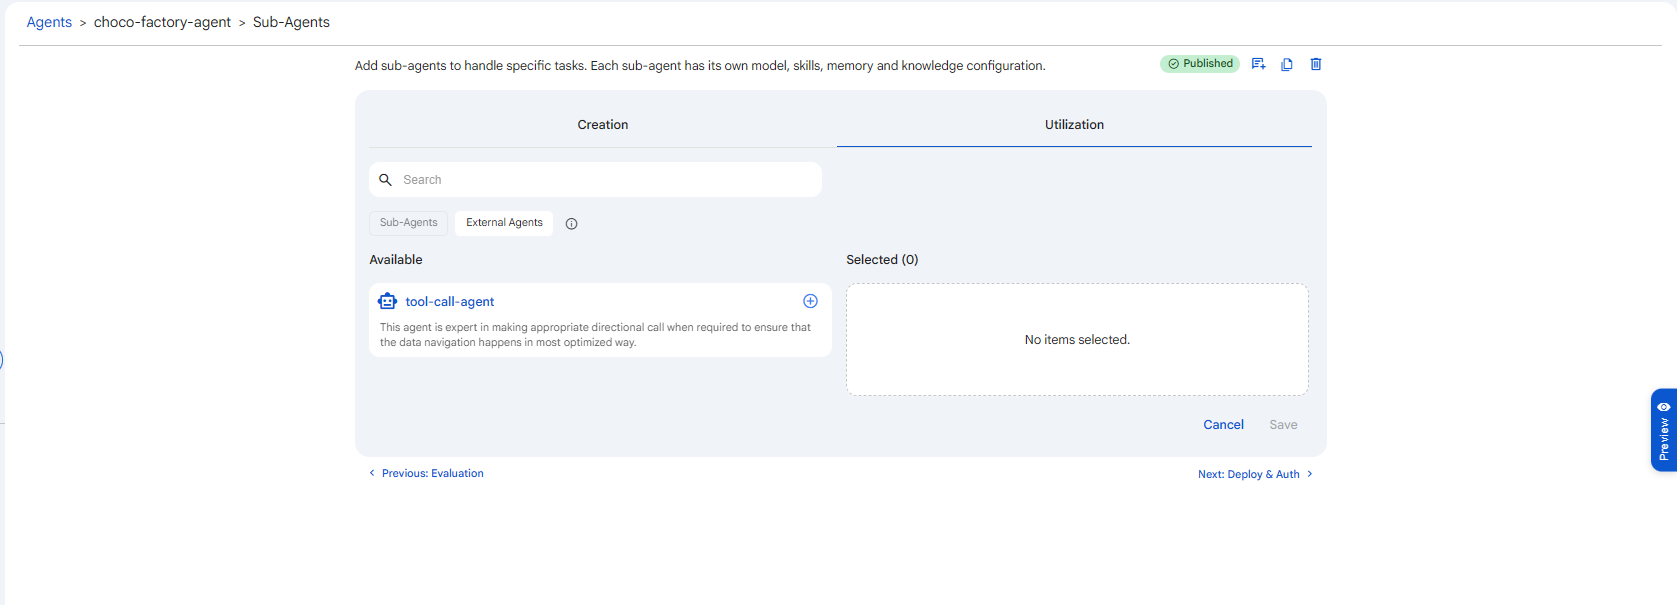Add tool-call-agent with the plus icon
The width and height of the screenshot is (1677, 605).
click(x=811, y=301)
